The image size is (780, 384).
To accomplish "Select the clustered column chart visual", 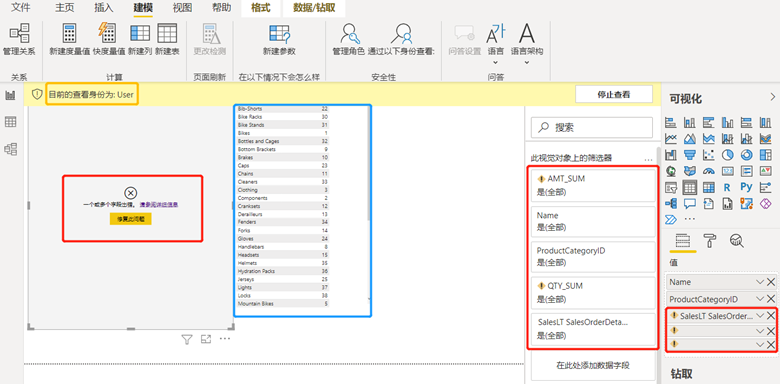I will [727, 122].
